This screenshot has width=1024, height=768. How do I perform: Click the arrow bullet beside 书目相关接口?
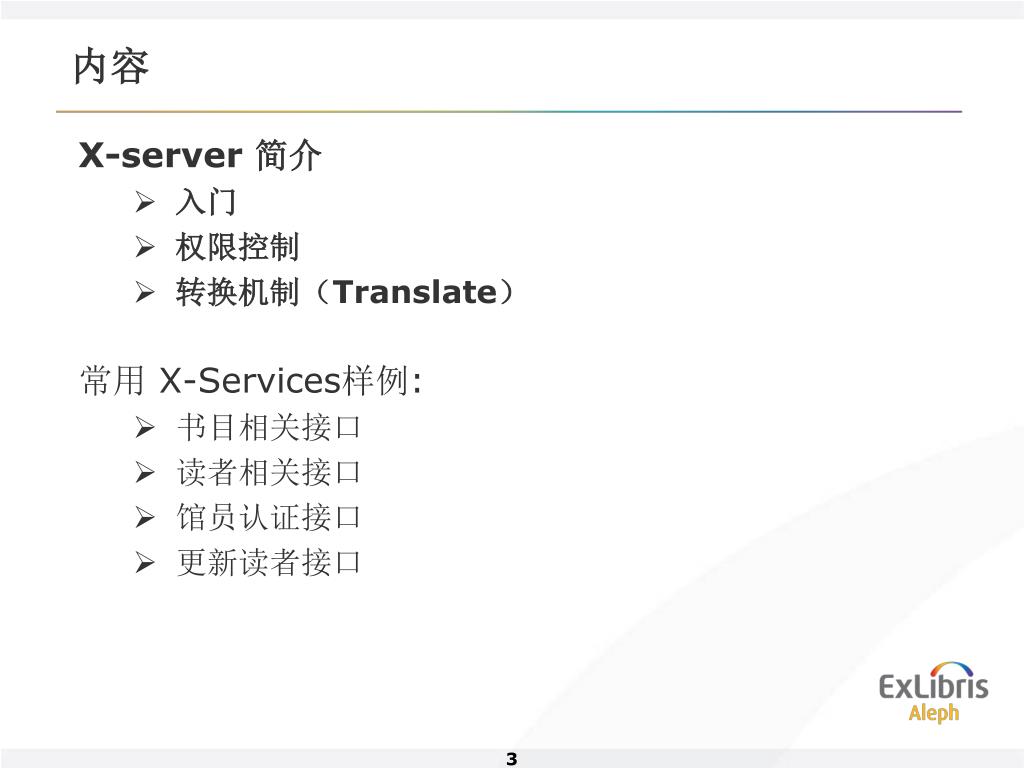click(x=145, y=428)
